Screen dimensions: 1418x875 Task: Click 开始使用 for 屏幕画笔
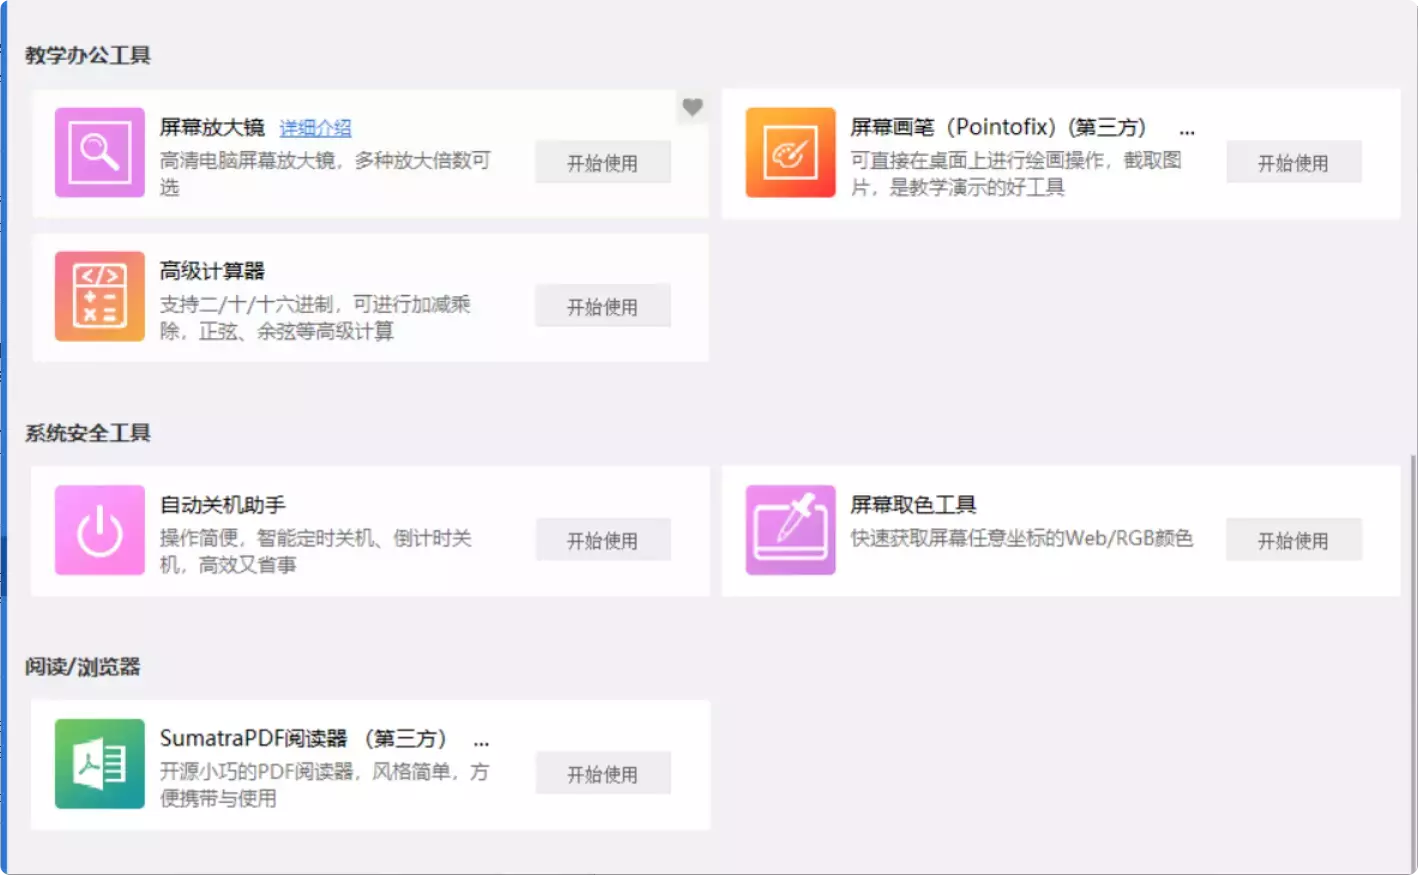1293,161
